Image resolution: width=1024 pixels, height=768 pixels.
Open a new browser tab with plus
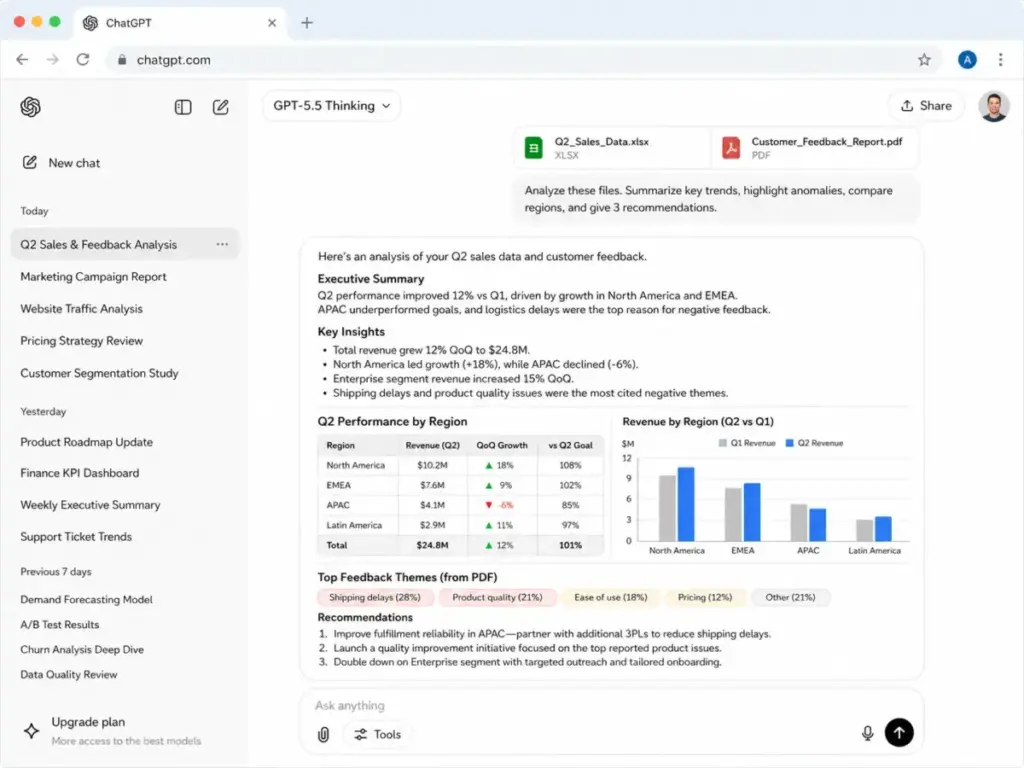pyautogui.click(x=307, y=23)
